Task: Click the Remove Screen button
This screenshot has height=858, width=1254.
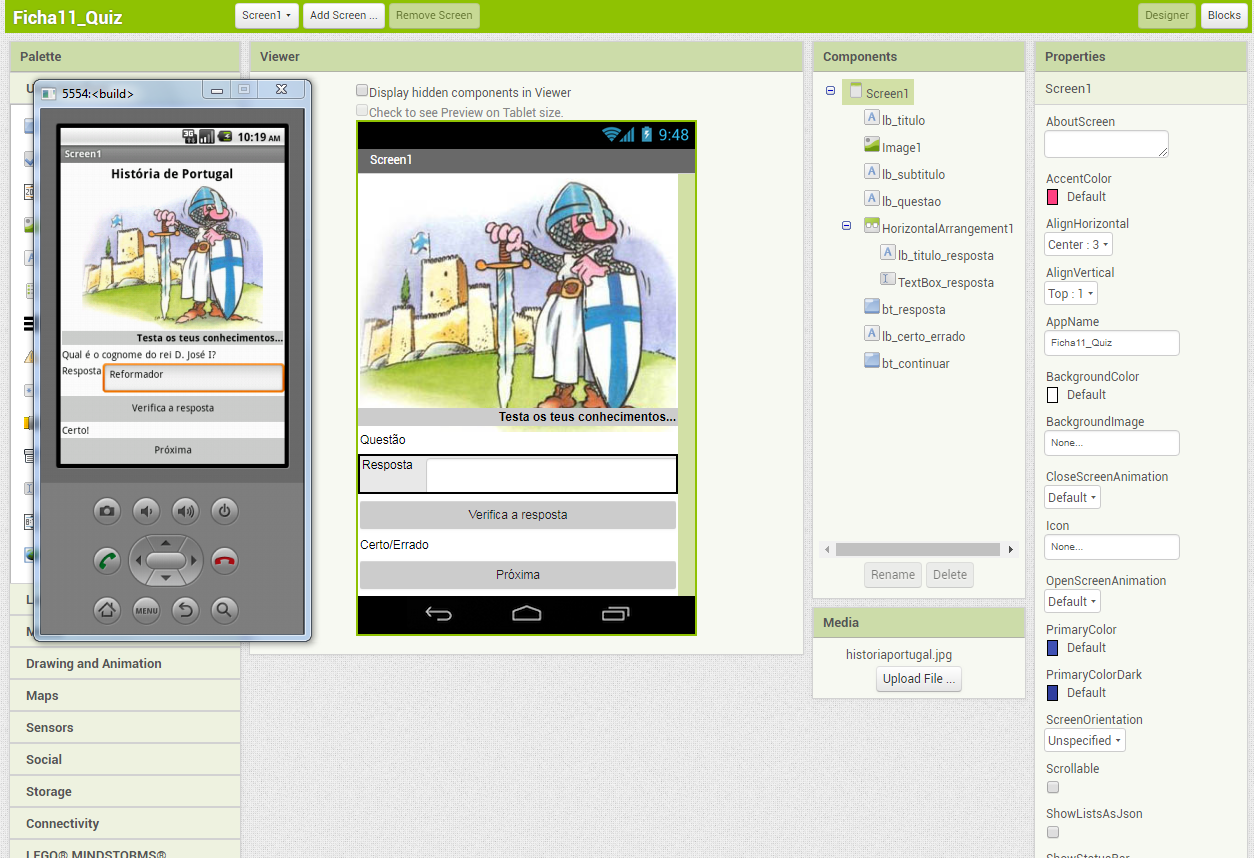Action: 434,15
